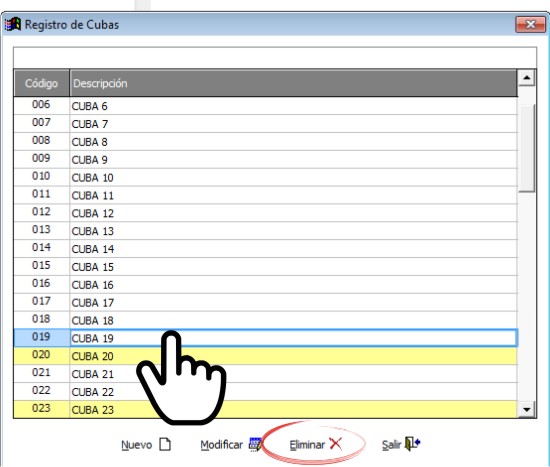Select the row CUBA 8
The width and height of the screenshot is (550, 467).
[266, 142]
